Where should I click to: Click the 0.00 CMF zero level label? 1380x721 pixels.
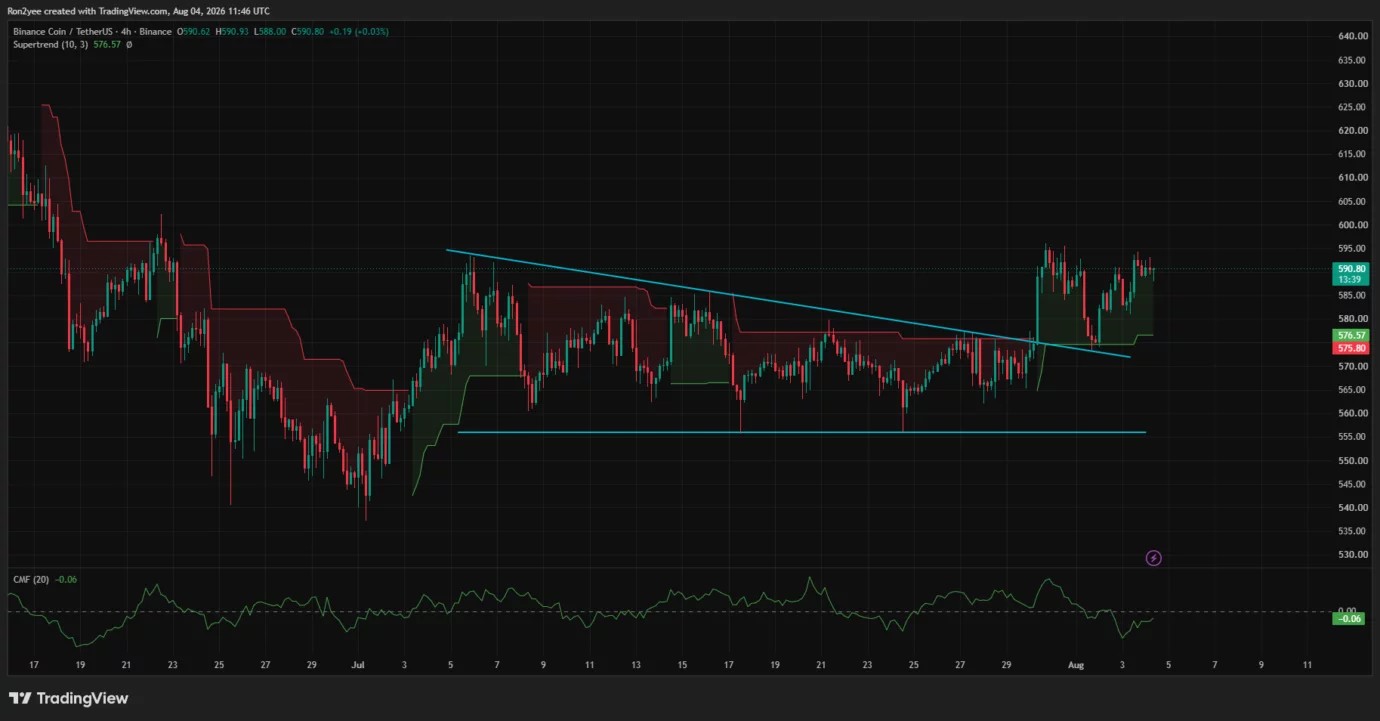[1347, 609]
